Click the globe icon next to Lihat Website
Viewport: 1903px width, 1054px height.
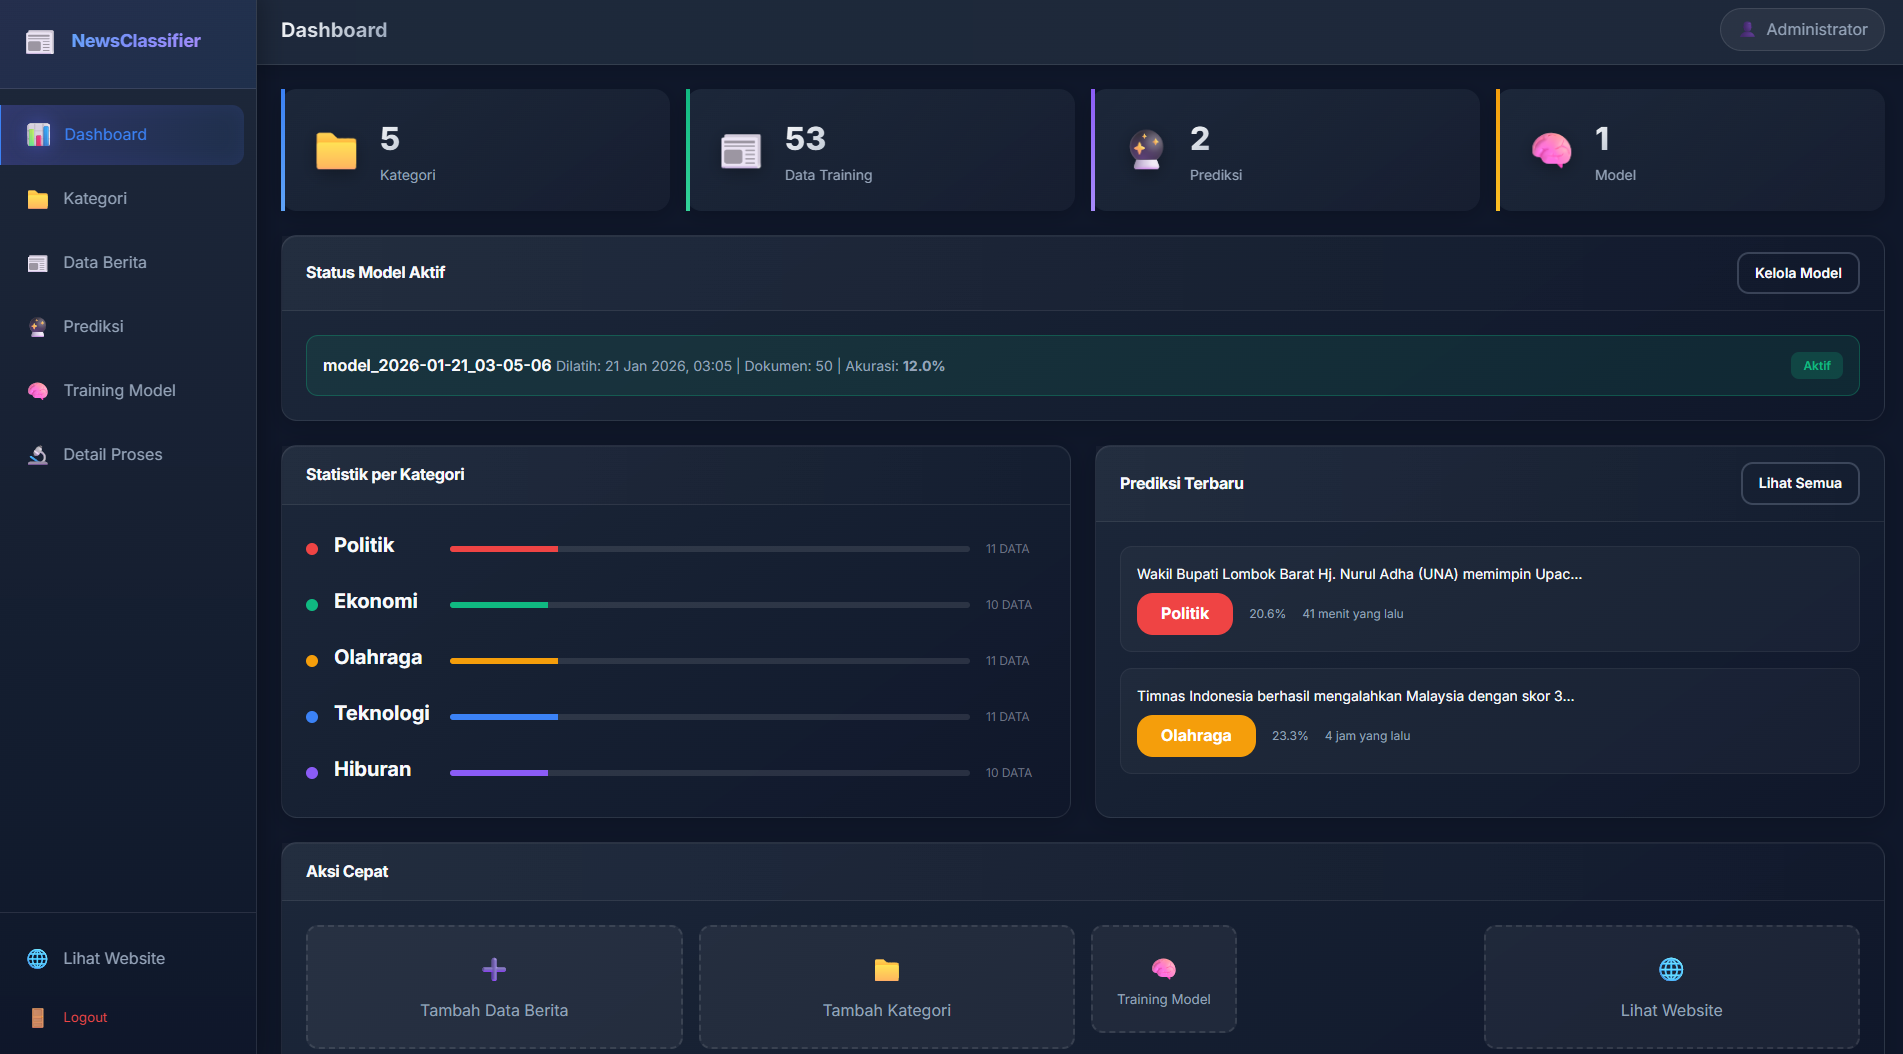click(37, 958)
